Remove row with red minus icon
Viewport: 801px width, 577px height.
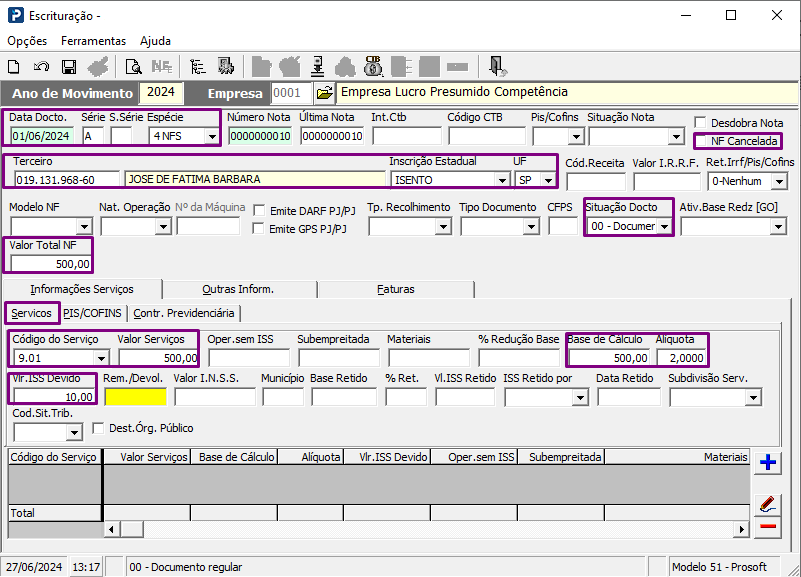click(768, 527)
